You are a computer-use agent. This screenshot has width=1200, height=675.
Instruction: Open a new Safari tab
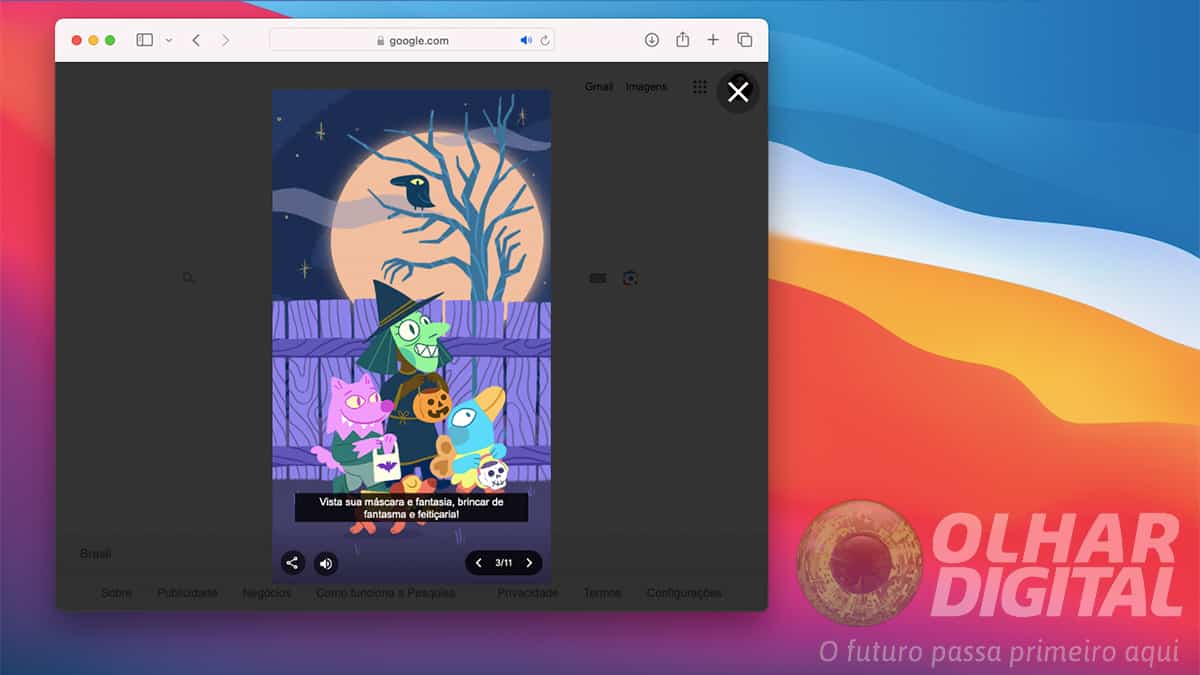(x=713, y=40)
